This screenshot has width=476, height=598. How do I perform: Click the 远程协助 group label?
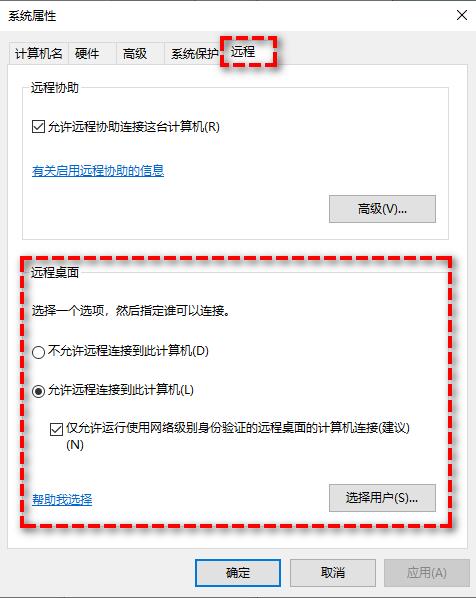point(55,88)
